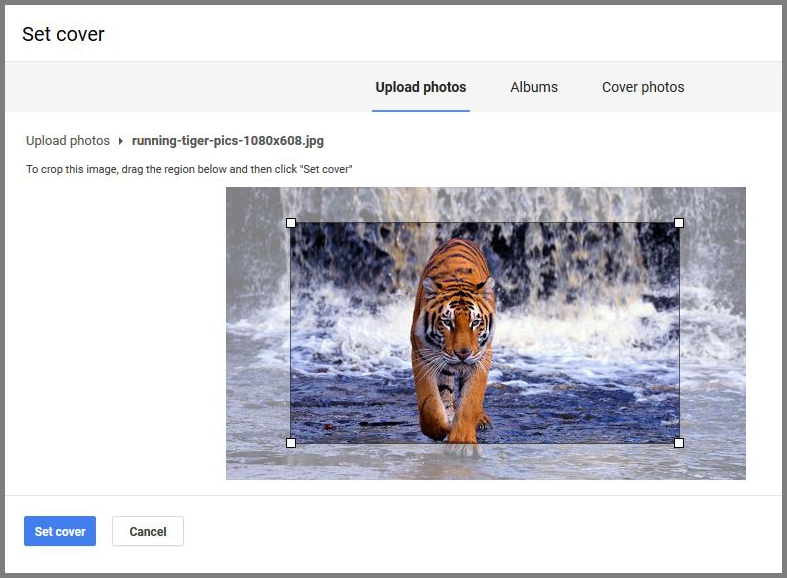
Task: Click the crop instruction text
Action: pos(189,169)
